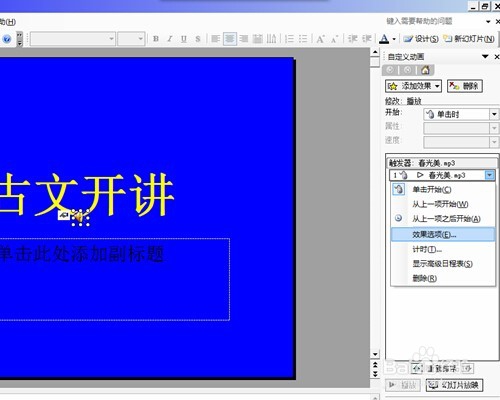
Task: Select 显示高级日程表(S)
Action: [x=443, y=264]
